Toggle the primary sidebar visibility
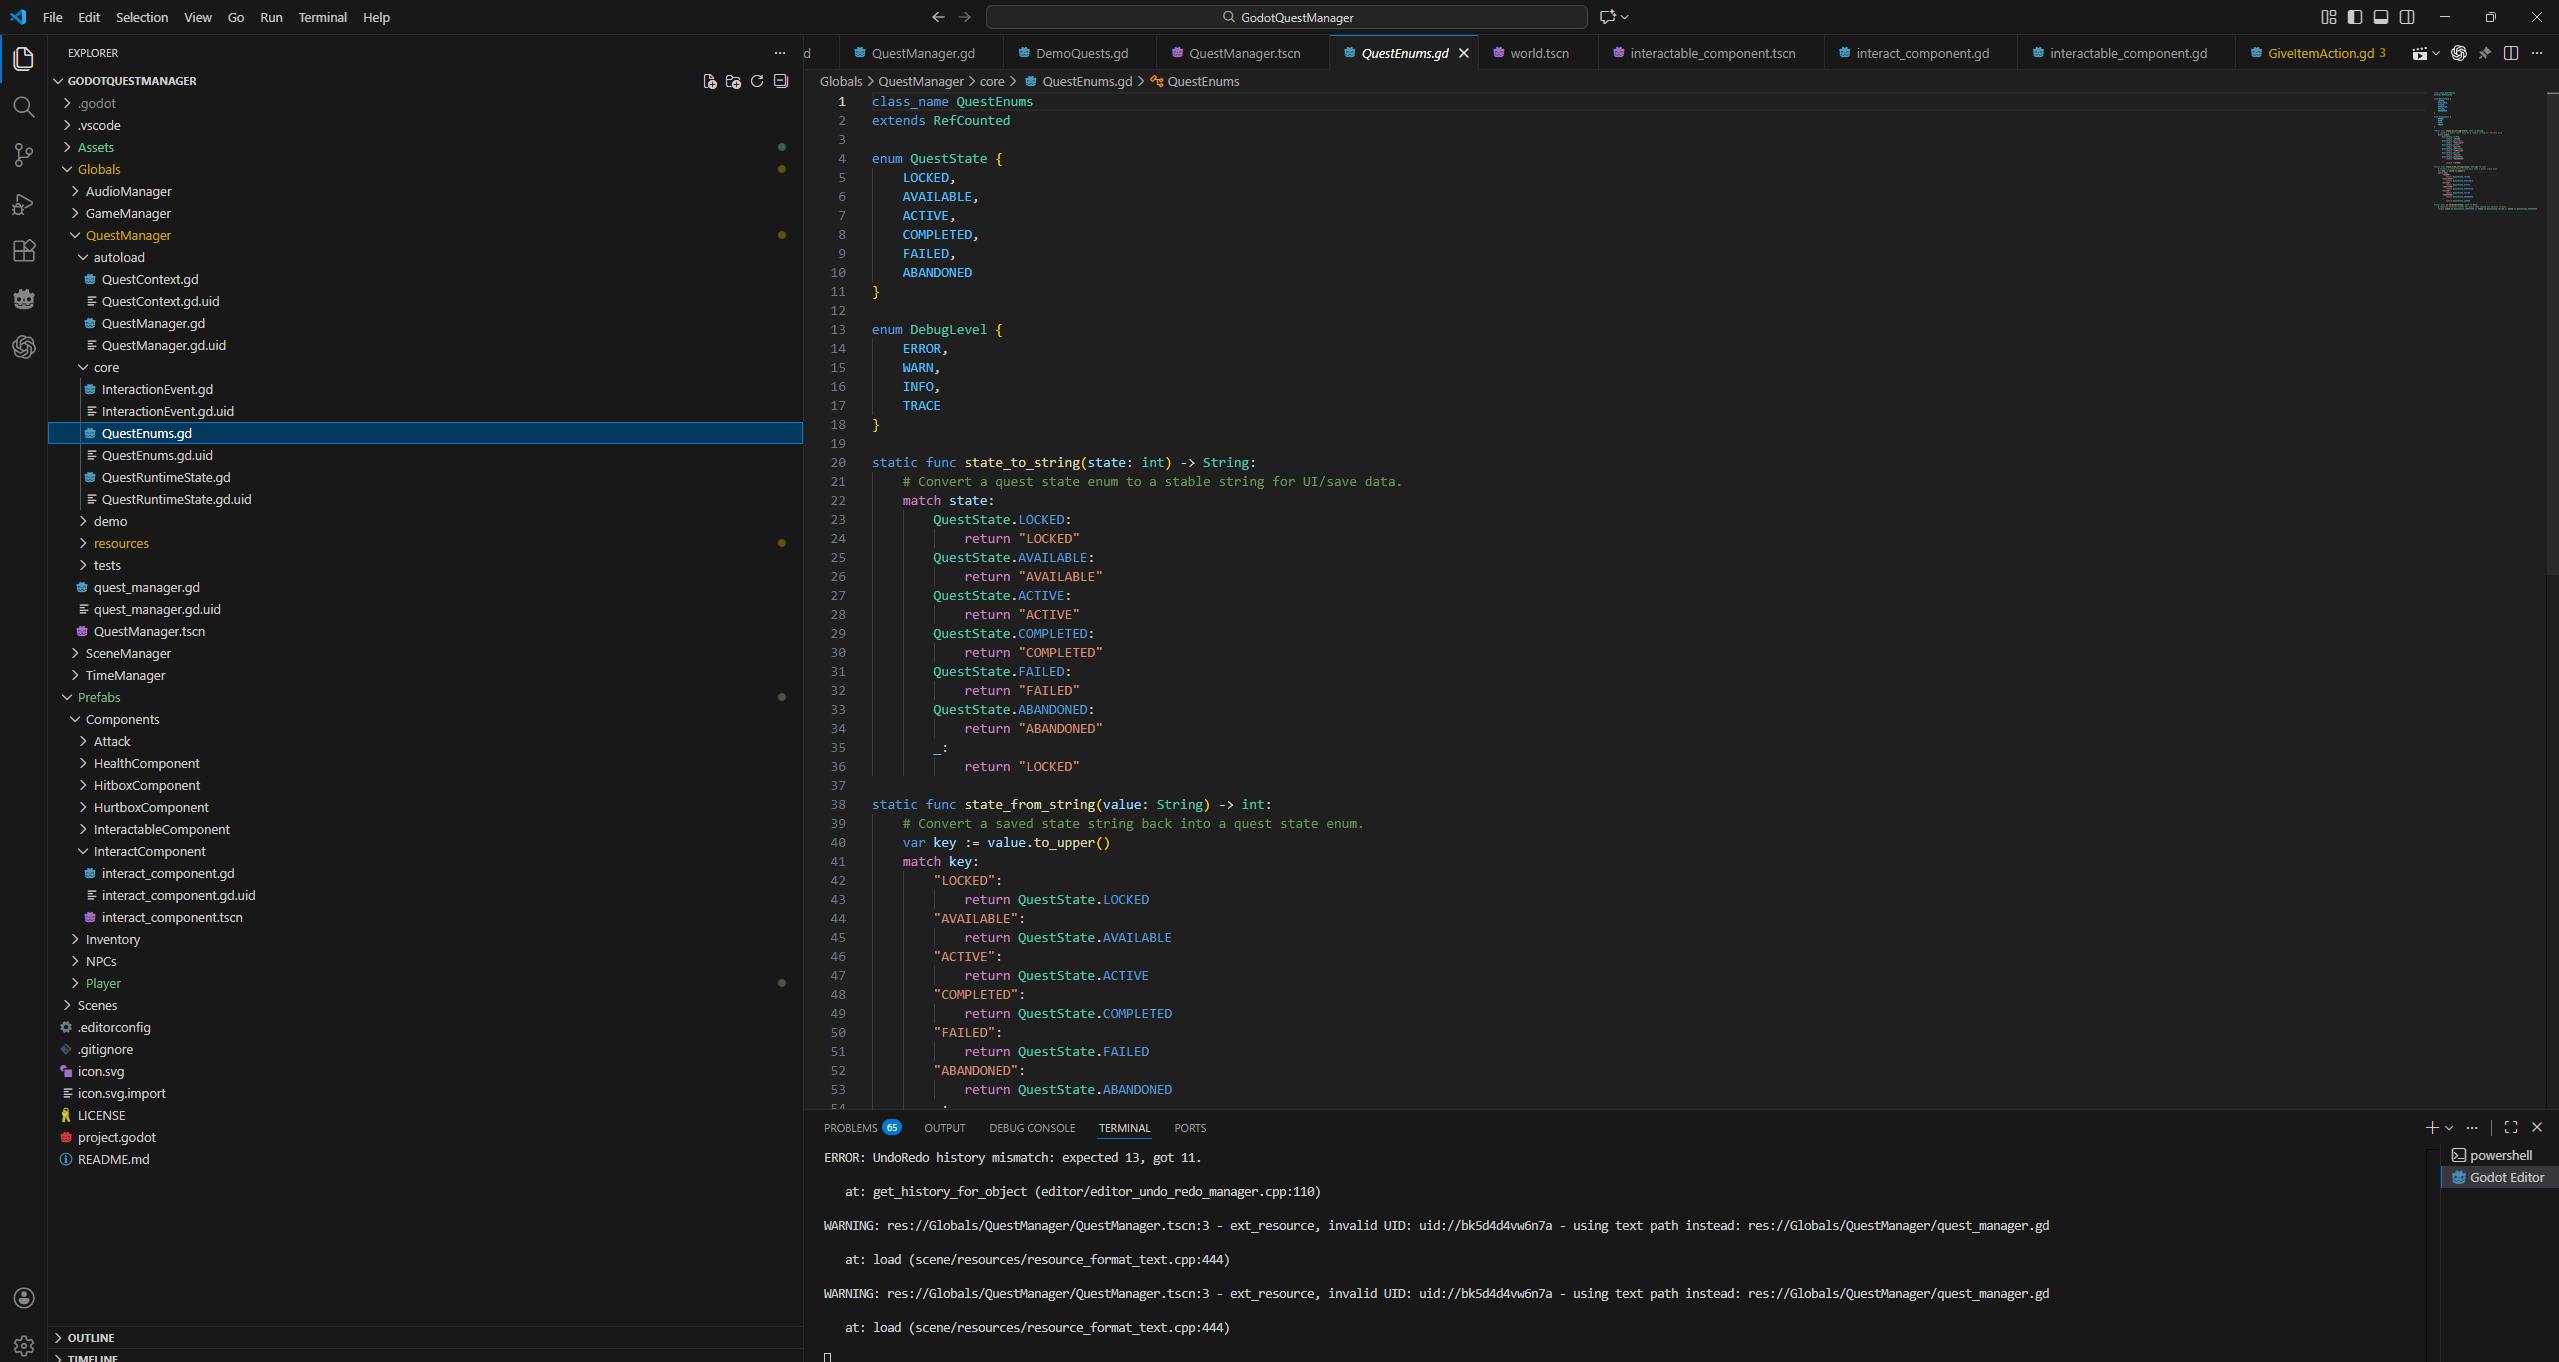The height and width of the screenshot is (1362, 2559). tap(2354, 17)
